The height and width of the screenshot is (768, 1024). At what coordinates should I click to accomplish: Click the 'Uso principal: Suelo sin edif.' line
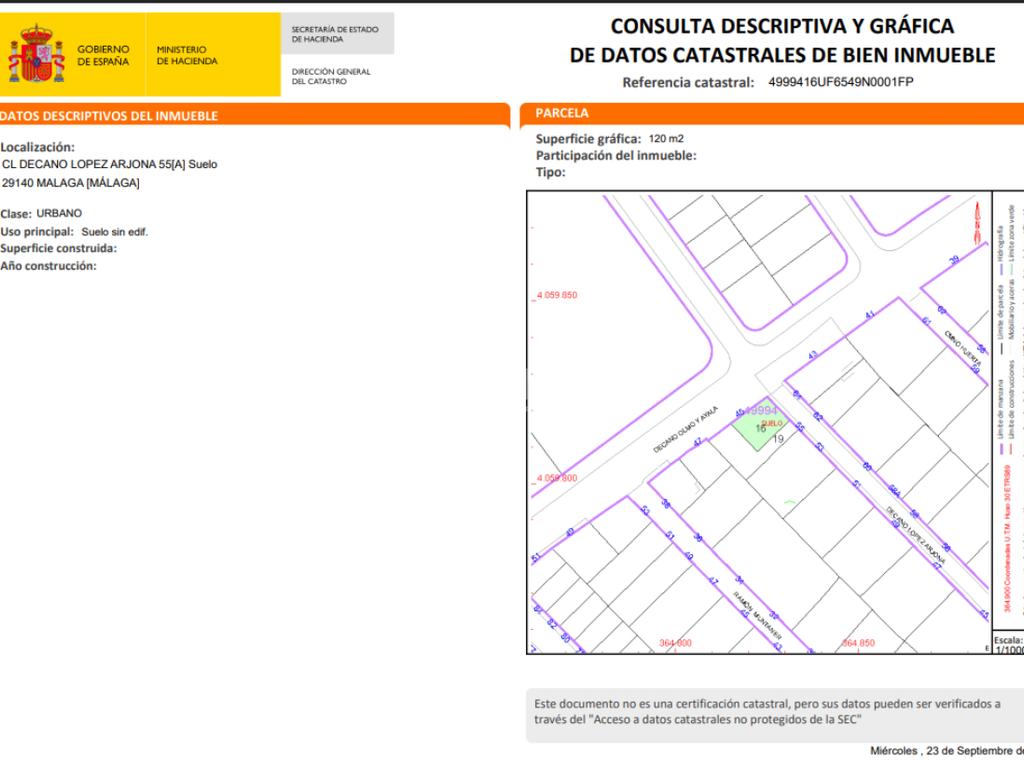pos(74,232)
